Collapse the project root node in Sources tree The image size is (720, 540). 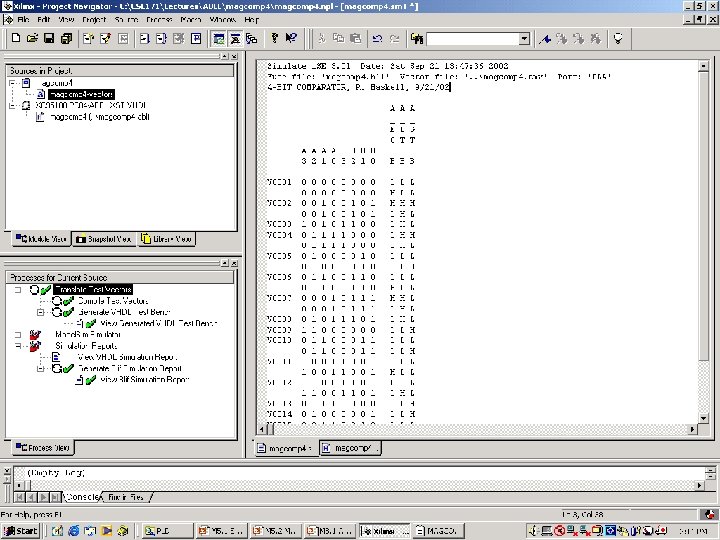click(x=12, y=83)
